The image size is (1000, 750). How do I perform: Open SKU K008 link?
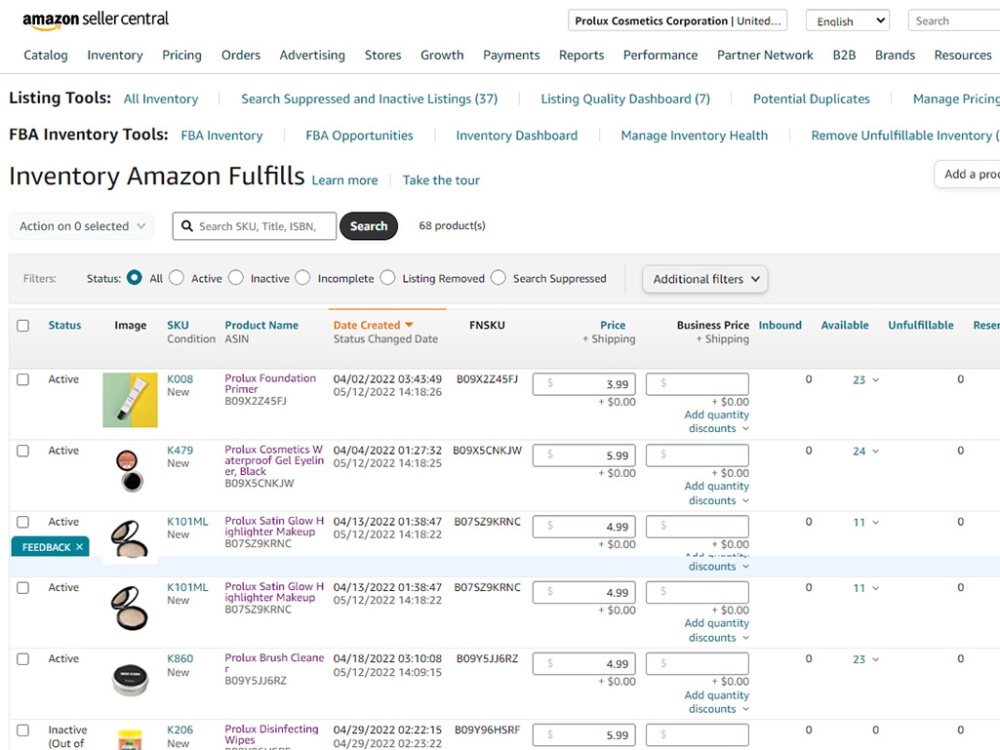[x=180, y=379]
